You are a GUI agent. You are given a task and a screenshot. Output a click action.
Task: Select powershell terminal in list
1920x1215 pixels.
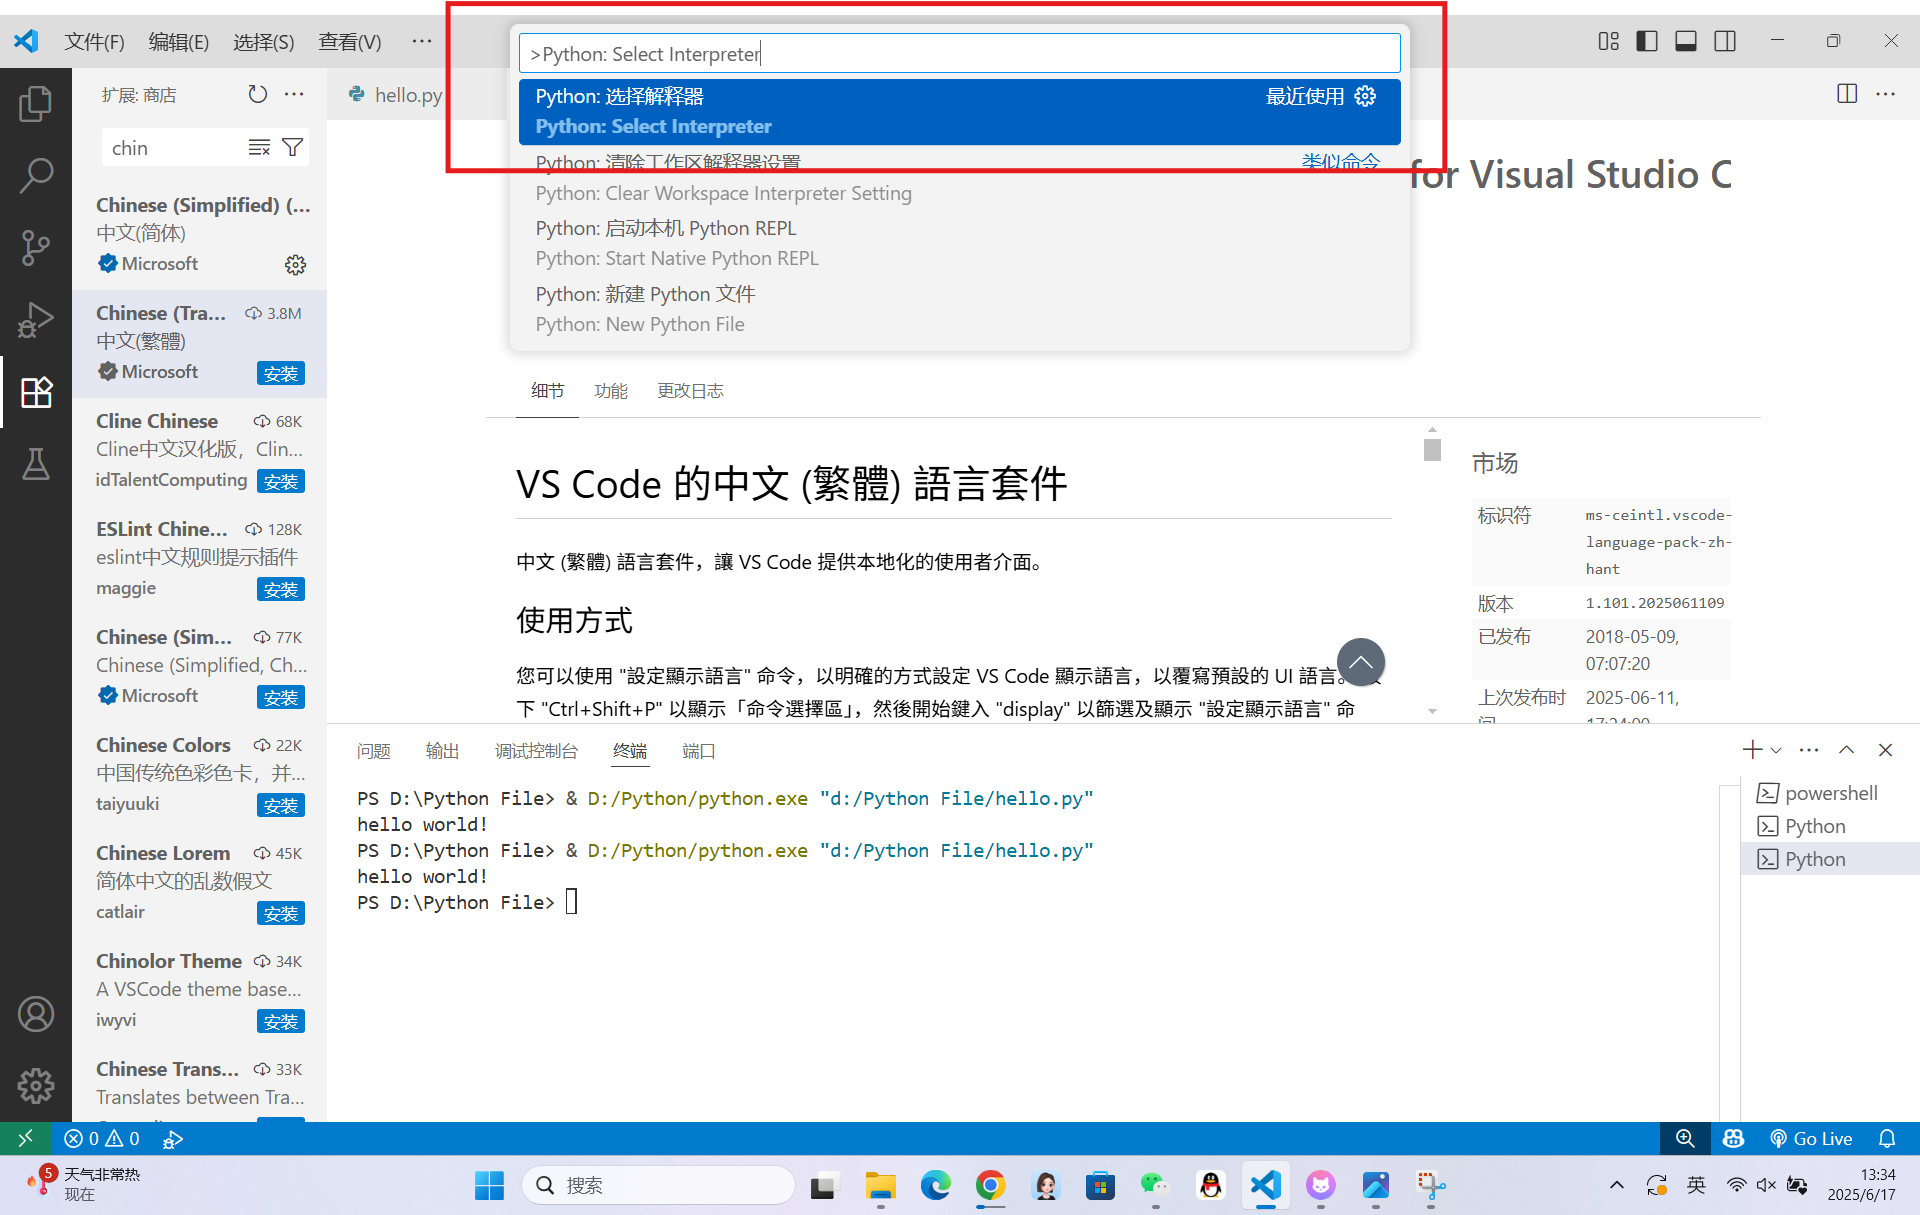click(1830, 793)
